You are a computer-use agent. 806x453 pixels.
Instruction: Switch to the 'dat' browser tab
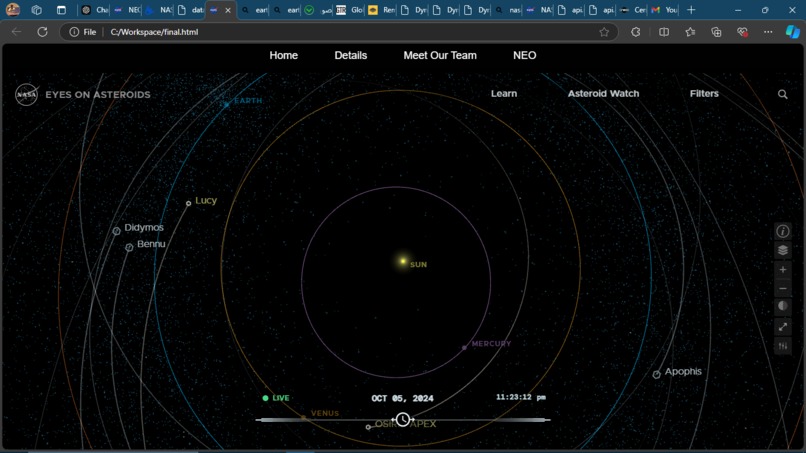point(190,10)
